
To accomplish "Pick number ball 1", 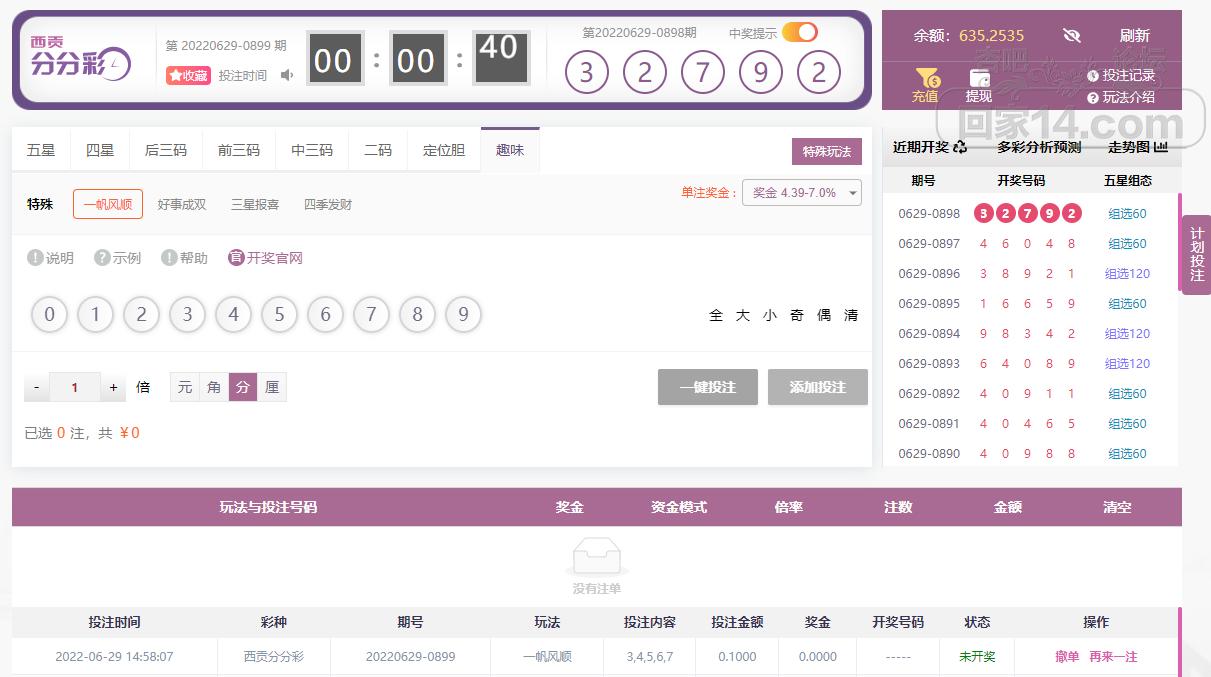I will click(x=95, y=315).
